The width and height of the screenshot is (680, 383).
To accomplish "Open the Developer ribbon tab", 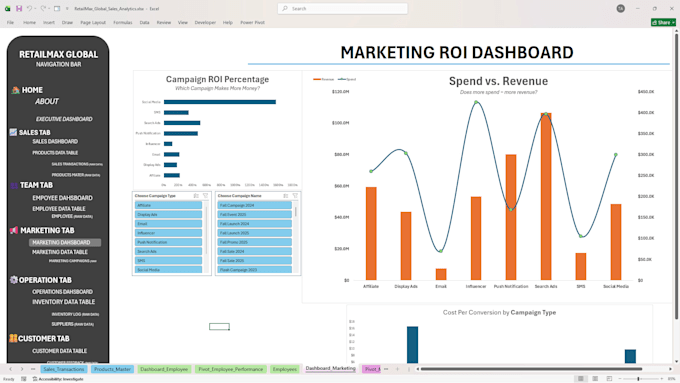I will 205,23.
